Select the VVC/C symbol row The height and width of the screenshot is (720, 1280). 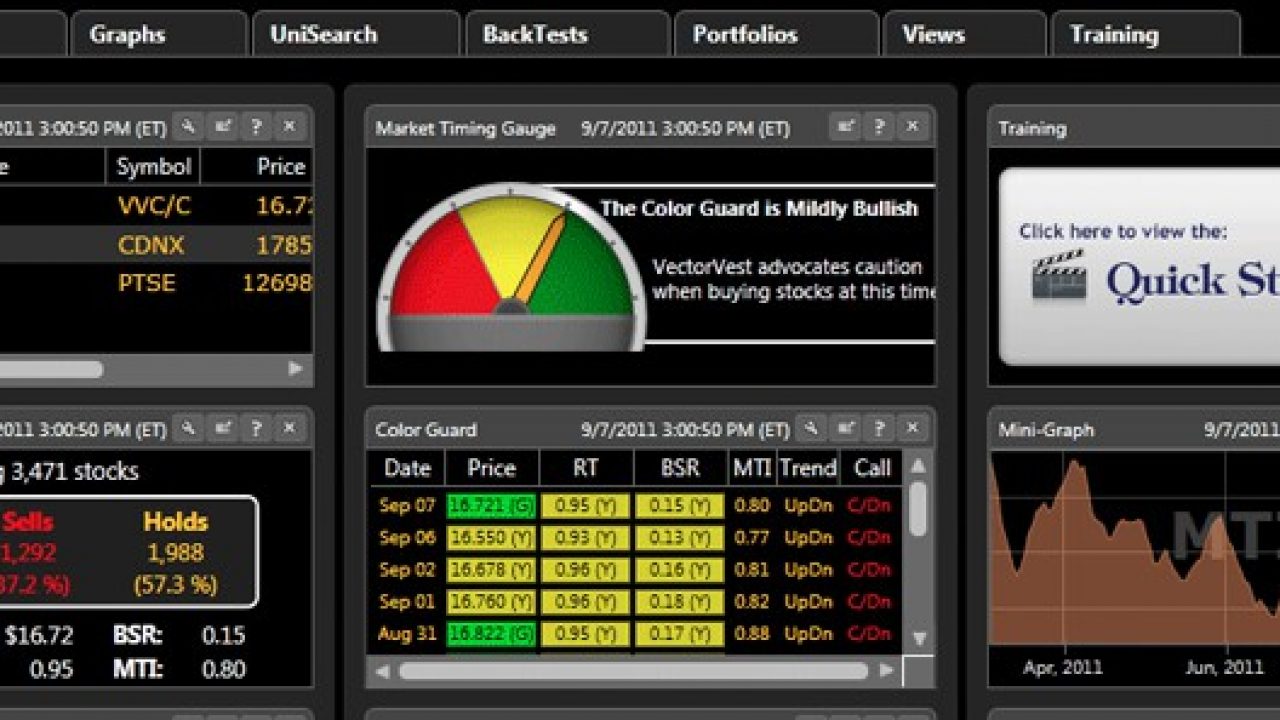coord(156,206)
